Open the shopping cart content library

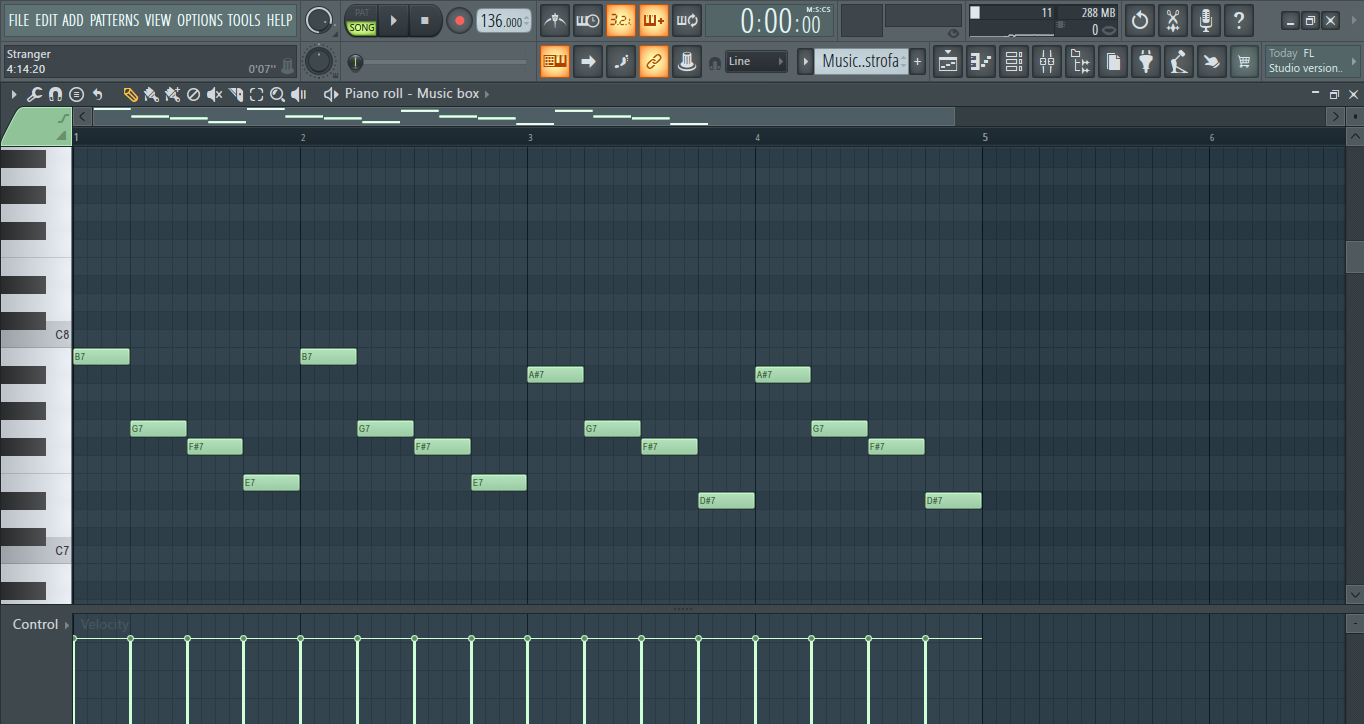[1243, 62]
